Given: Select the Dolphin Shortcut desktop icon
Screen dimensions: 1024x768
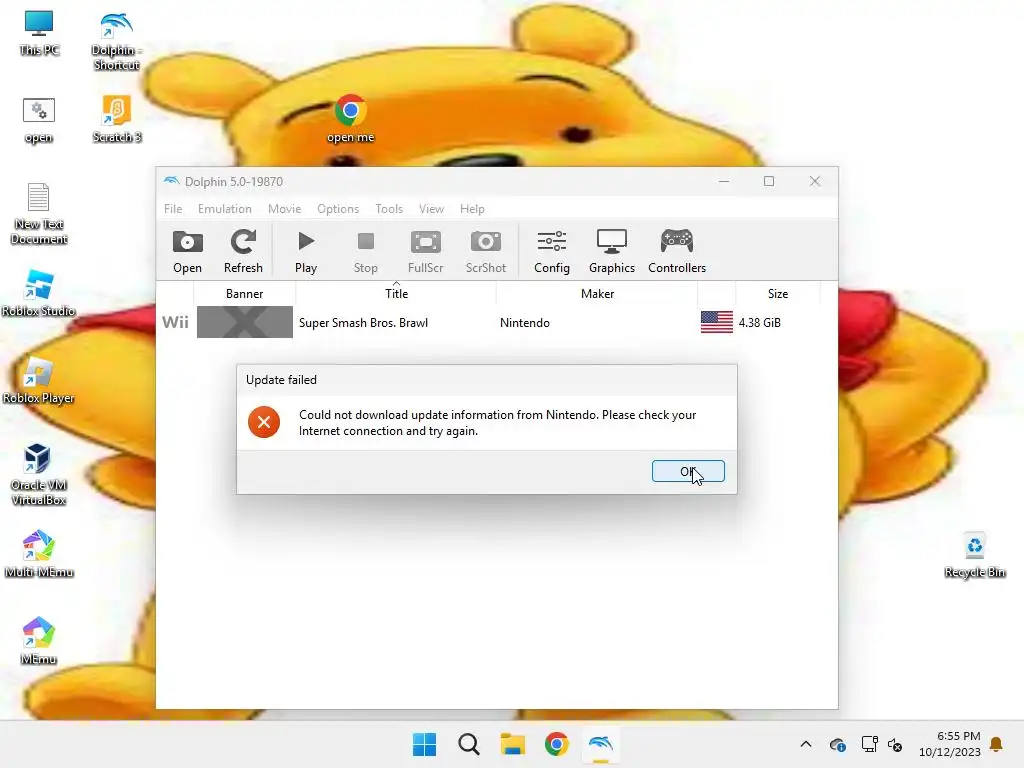Looking at the screenshot, I should pos(116,40).
